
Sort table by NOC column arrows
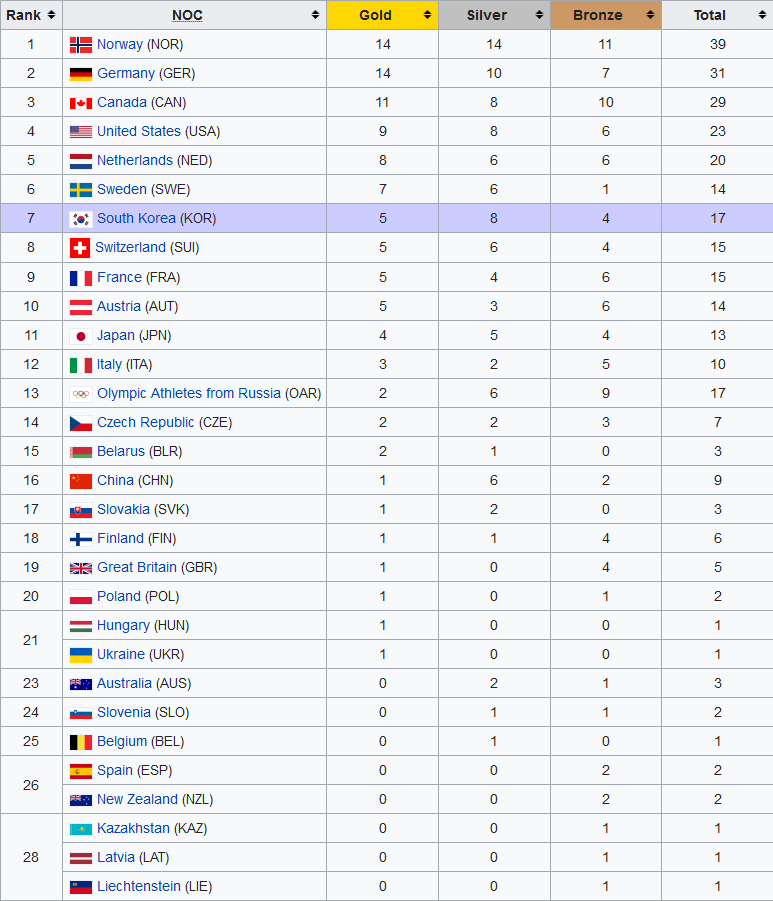click(315, 15)
